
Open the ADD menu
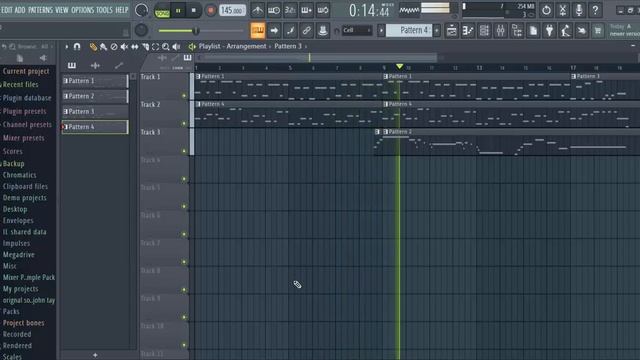(x=20, y=10)
